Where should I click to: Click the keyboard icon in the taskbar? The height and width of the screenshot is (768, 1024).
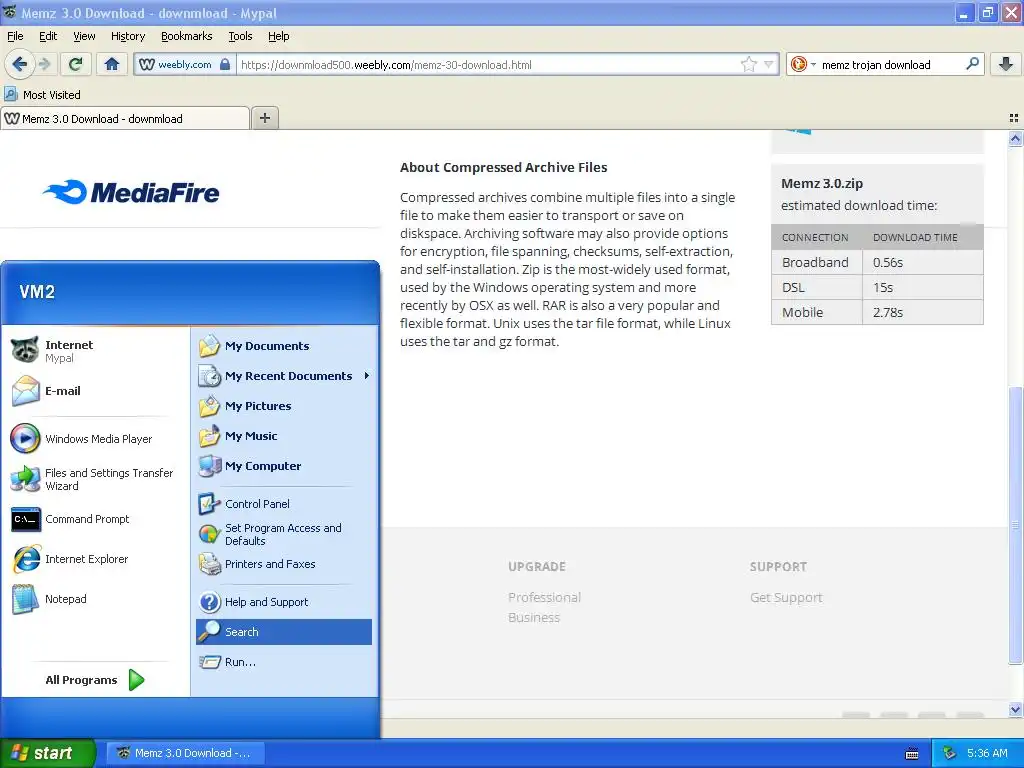pos(912,754)
